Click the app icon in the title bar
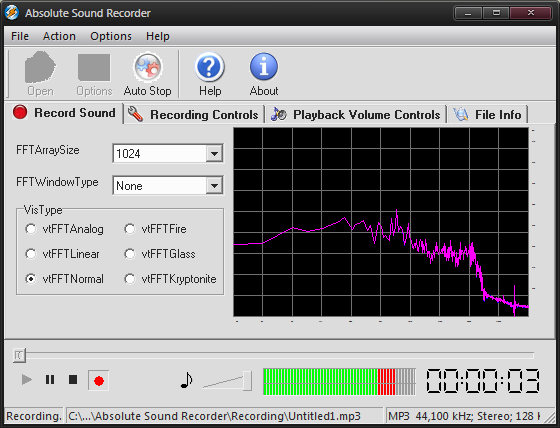The image size is (560, 428). click(x=12, y=13)
